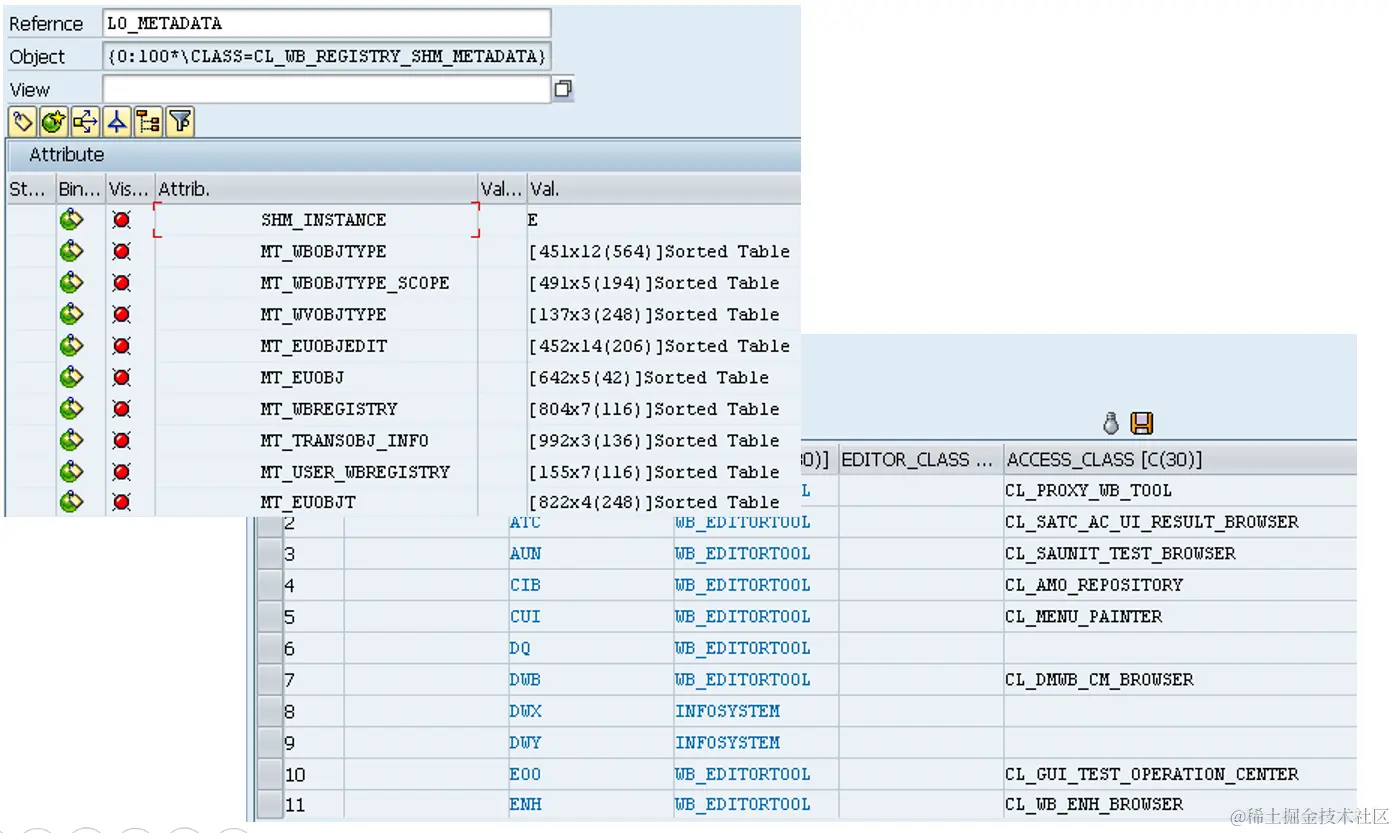Click into the Refernce input field

point(327,23)
